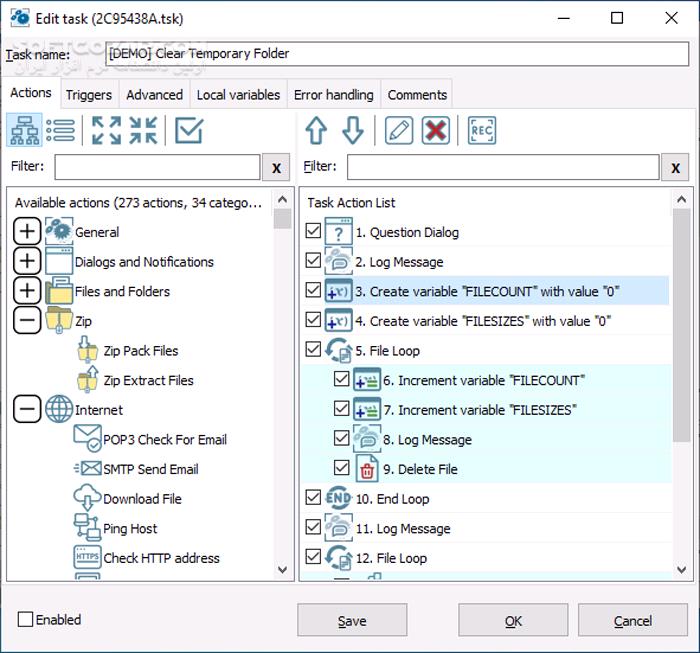
Task: Click the Task name input field
Action: click(x=397, y=54)
